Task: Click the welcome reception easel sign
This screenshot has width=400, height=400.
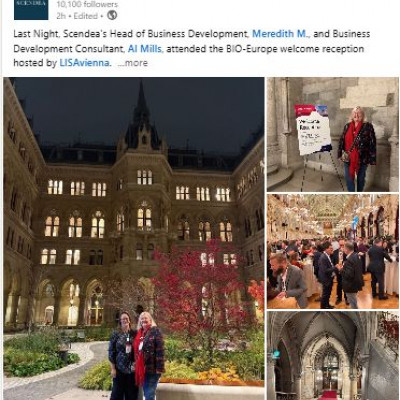Action: click(313, 130)
